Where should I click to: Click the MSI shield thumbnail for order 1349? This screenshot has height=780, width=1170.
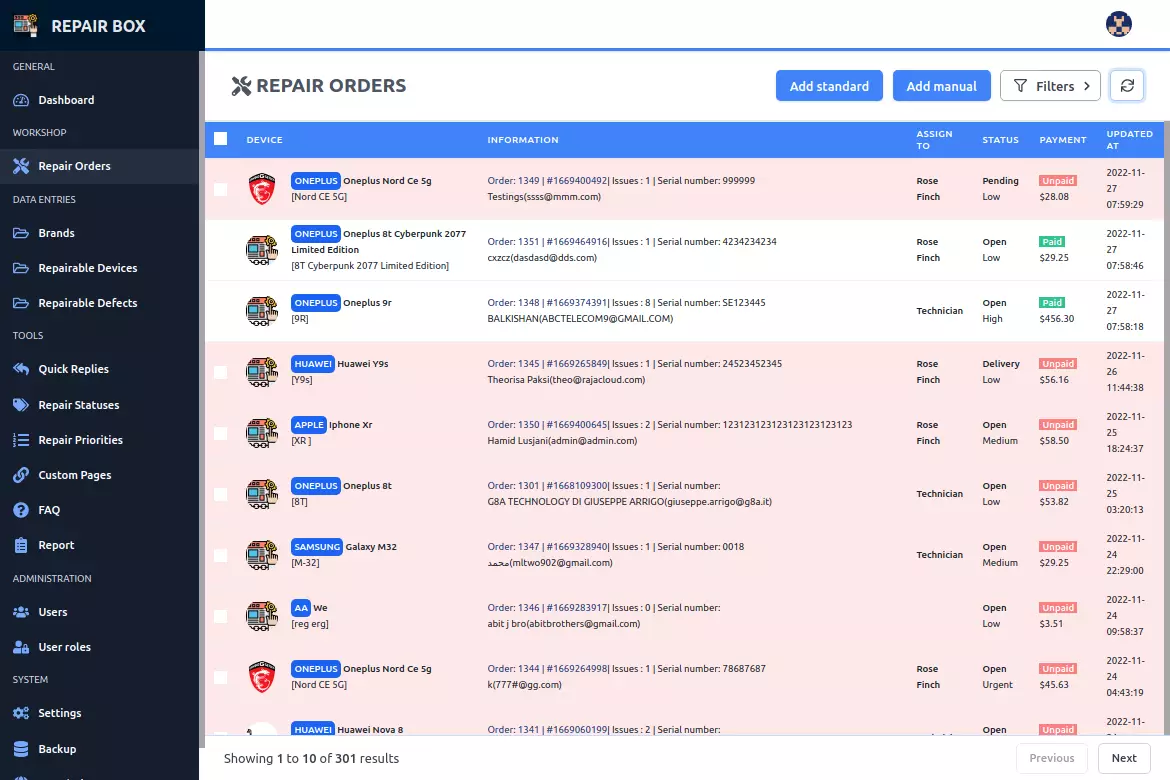(x=262, y=189)
